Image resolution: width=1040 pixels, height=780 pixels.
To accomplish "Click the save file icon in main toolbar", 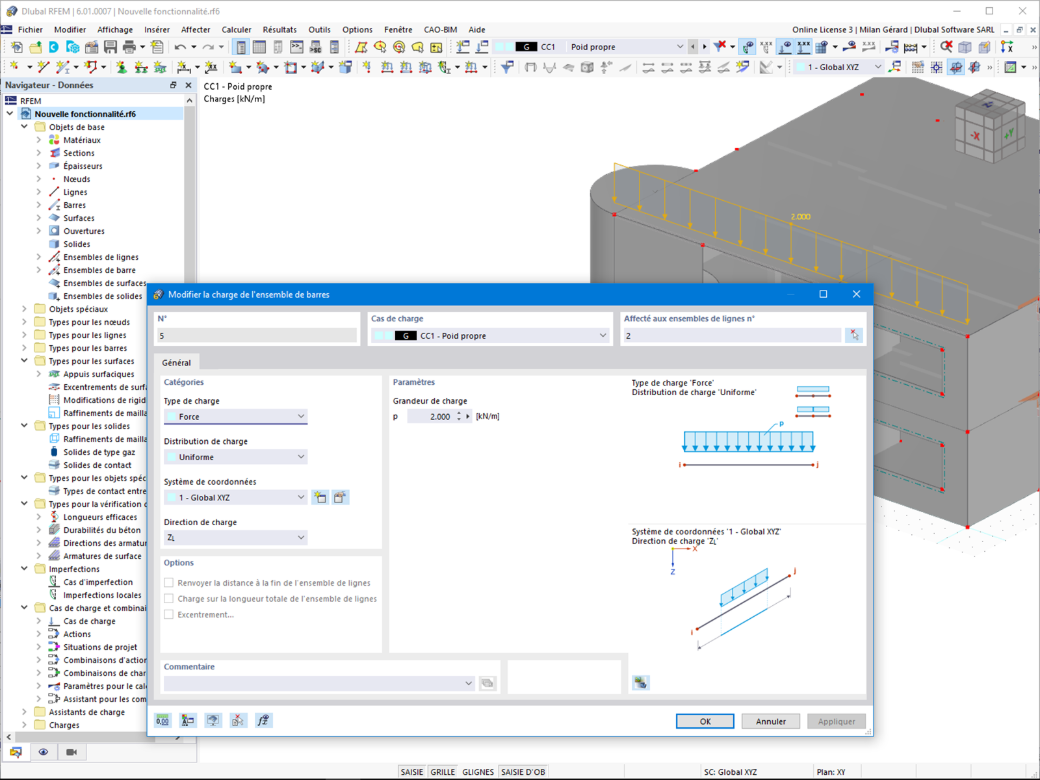I will click(x=110, y=47).
